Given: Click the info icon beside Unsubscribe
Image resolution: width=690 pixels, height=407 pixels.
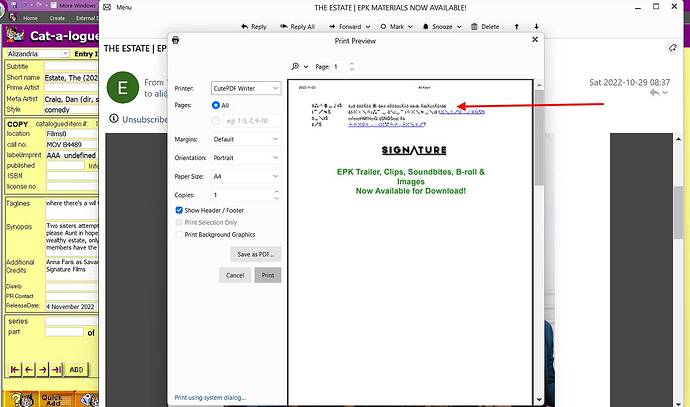Looking at the screenshot, I should [x=114, y=118].
